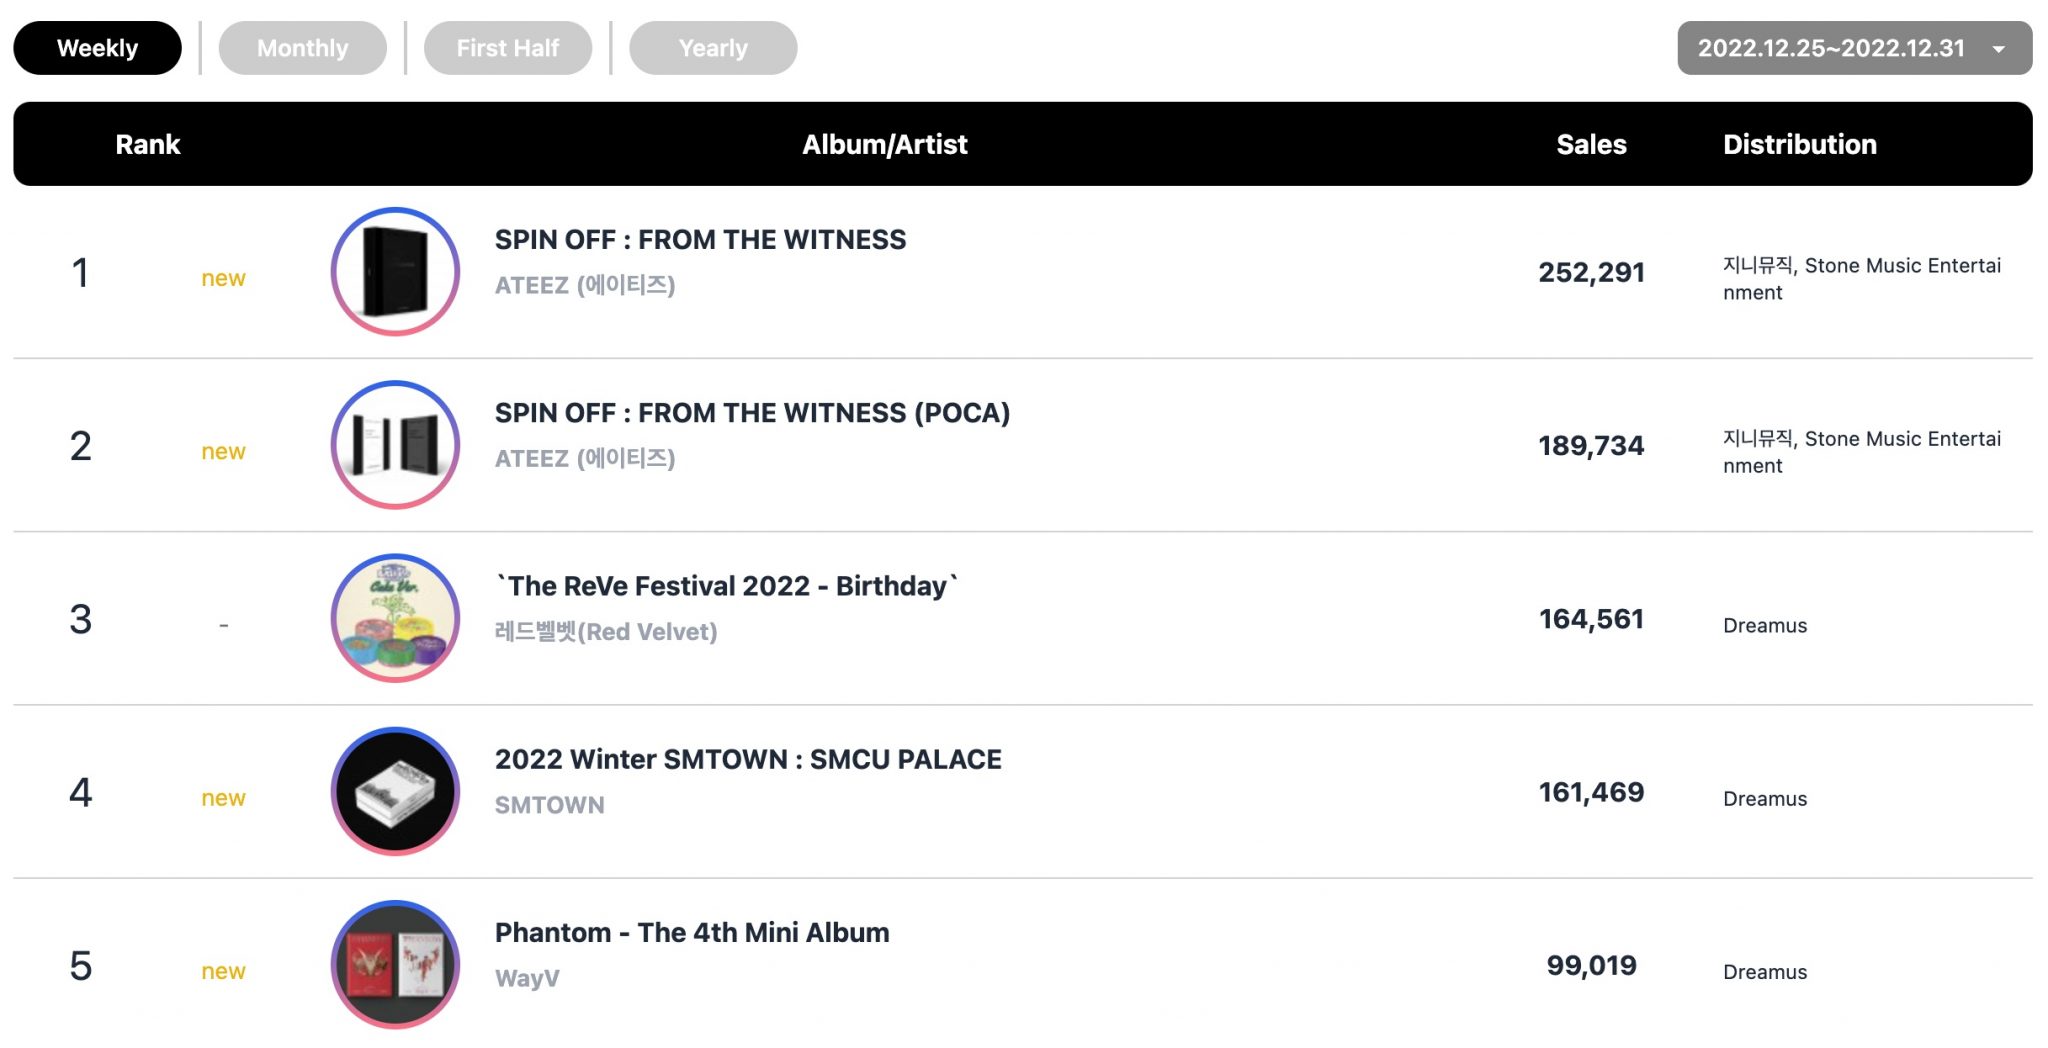Switch to the Monthly chart view
The width and height of the screenshot is (2048, 1048).
pos(302,47)
